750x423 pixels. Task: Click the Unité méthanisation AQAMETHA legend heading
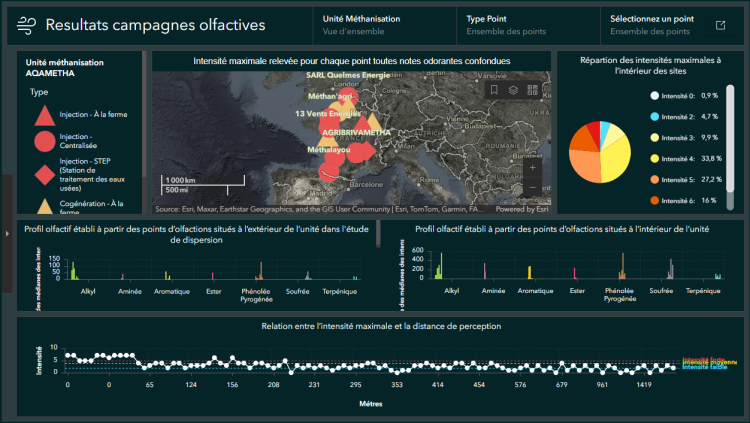pyautogui.click(x=65, y=67)
